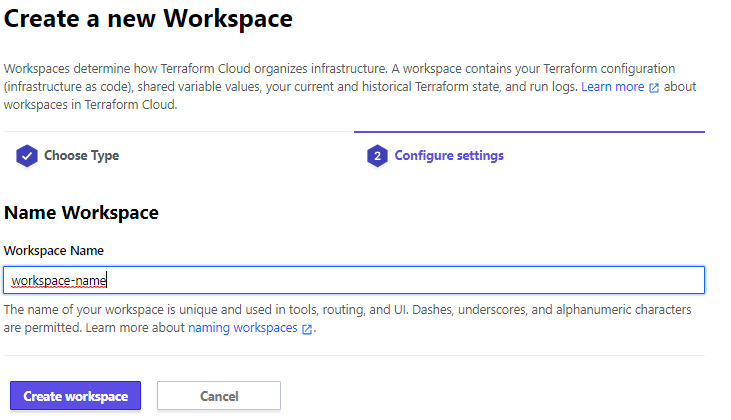
Task: Click the hexagon step 2 icon
Action: [377, 156]
